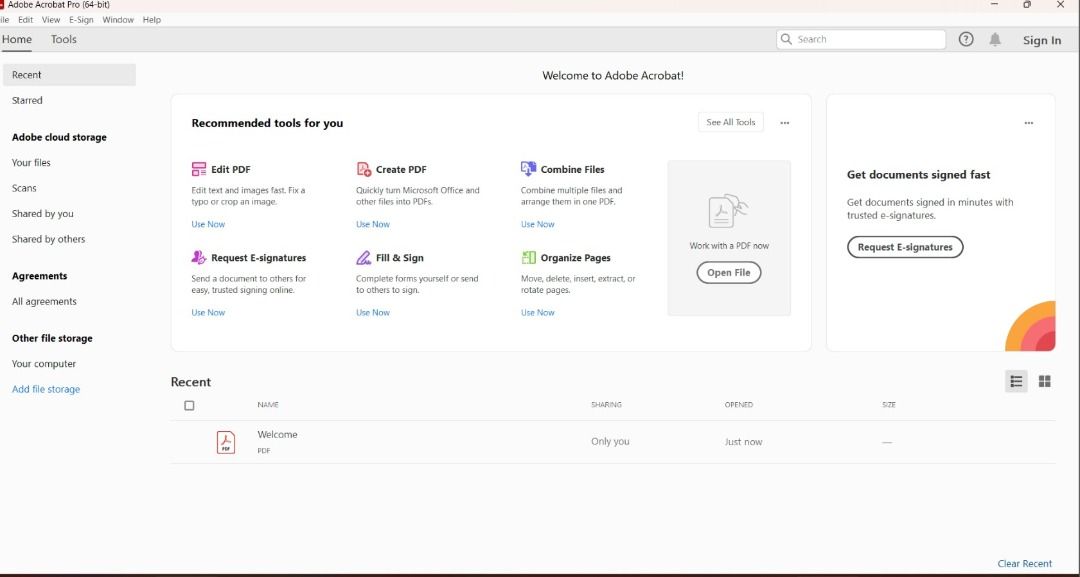The image size is (1080, 577).
Task: Click the Welcome file name in Recent
Action: (278, 434)
